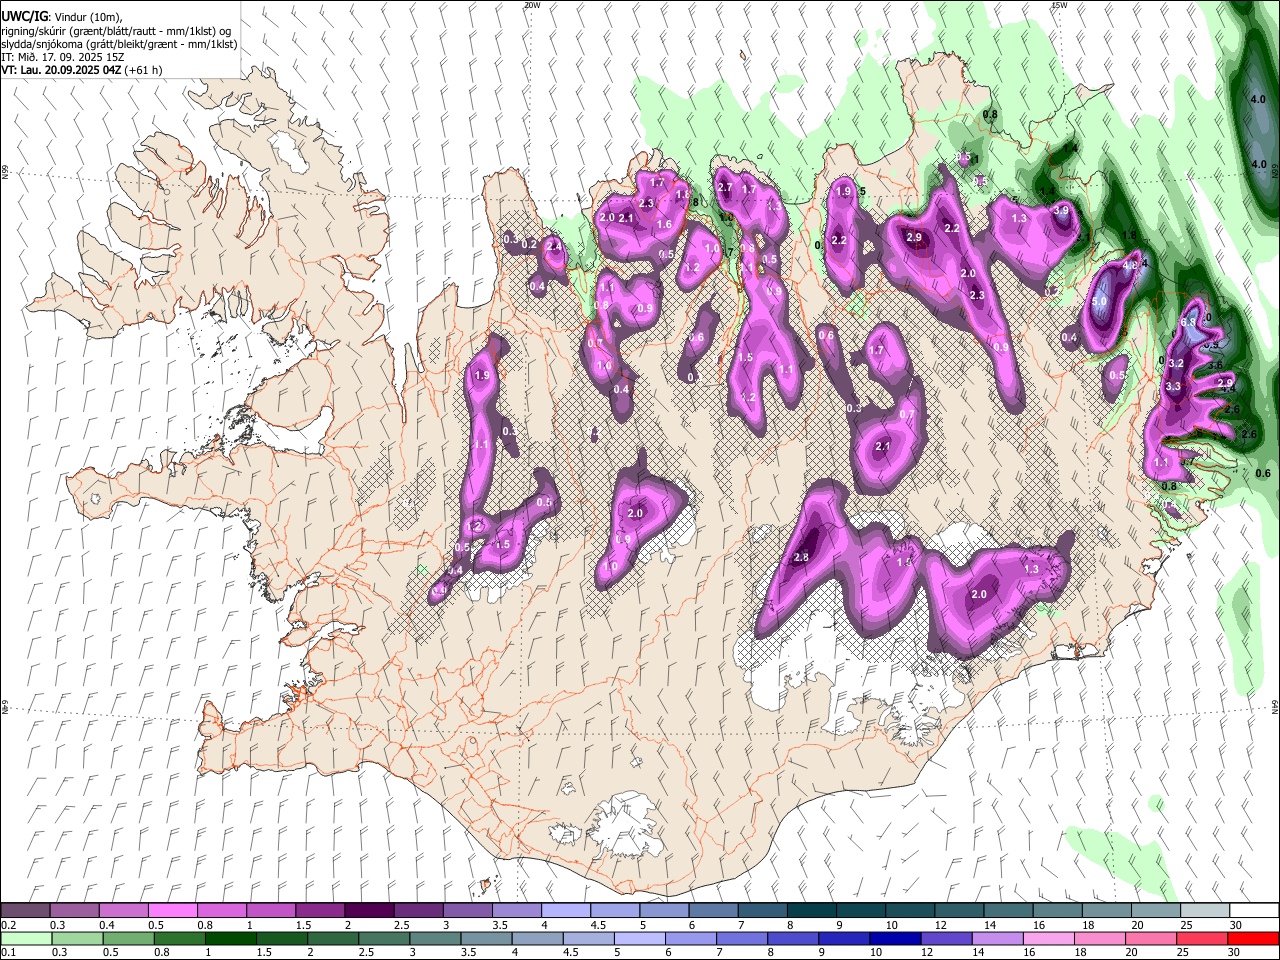Choose the 10 swatch in upper legend row
This screenshot has width=1280, height=960.
(909, 910)
